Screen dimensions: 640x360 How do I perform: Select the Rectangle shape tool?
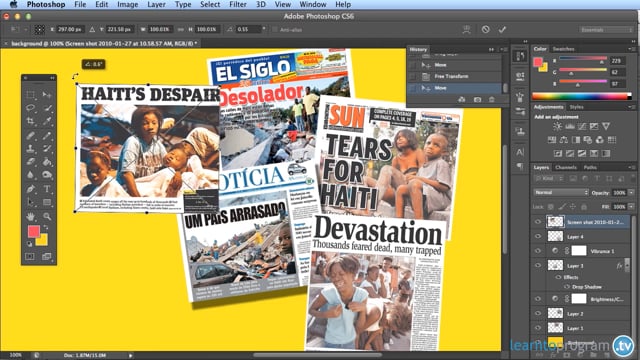(x=47, y=202)
